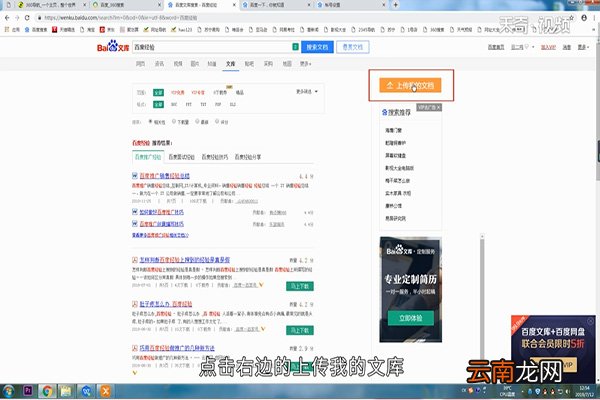Click the white outlined button beside 搜索文档
The height and width of the screenshot is (400, 600).
(353, 47)
